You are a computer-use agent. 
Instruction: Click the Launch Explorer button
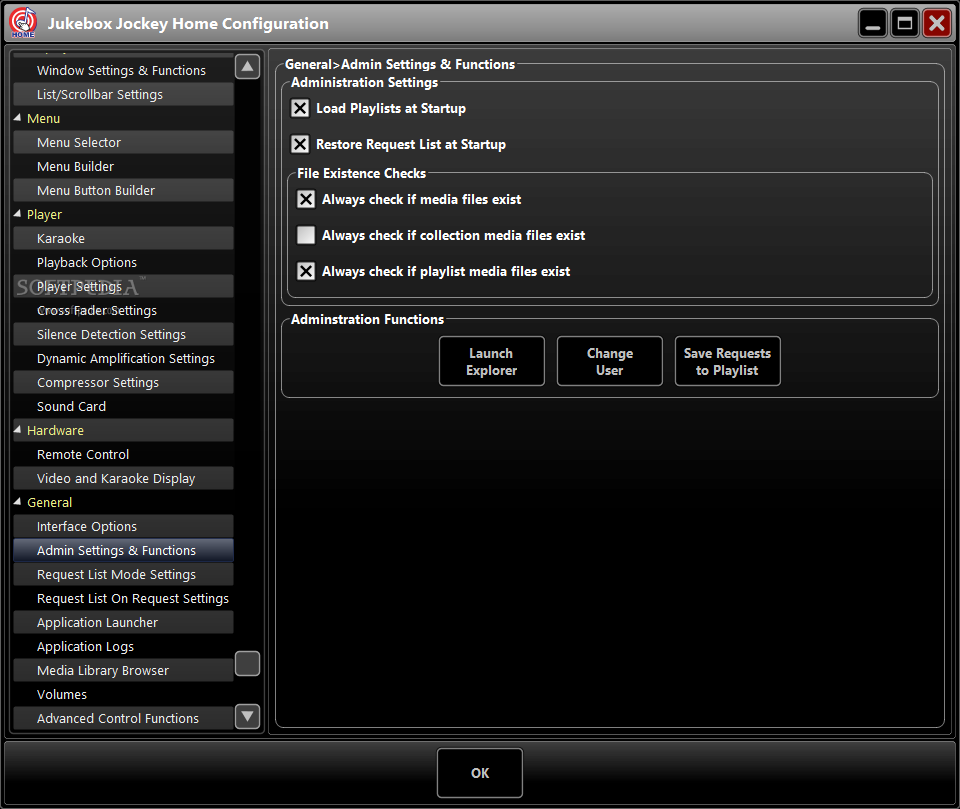[492, 361]
